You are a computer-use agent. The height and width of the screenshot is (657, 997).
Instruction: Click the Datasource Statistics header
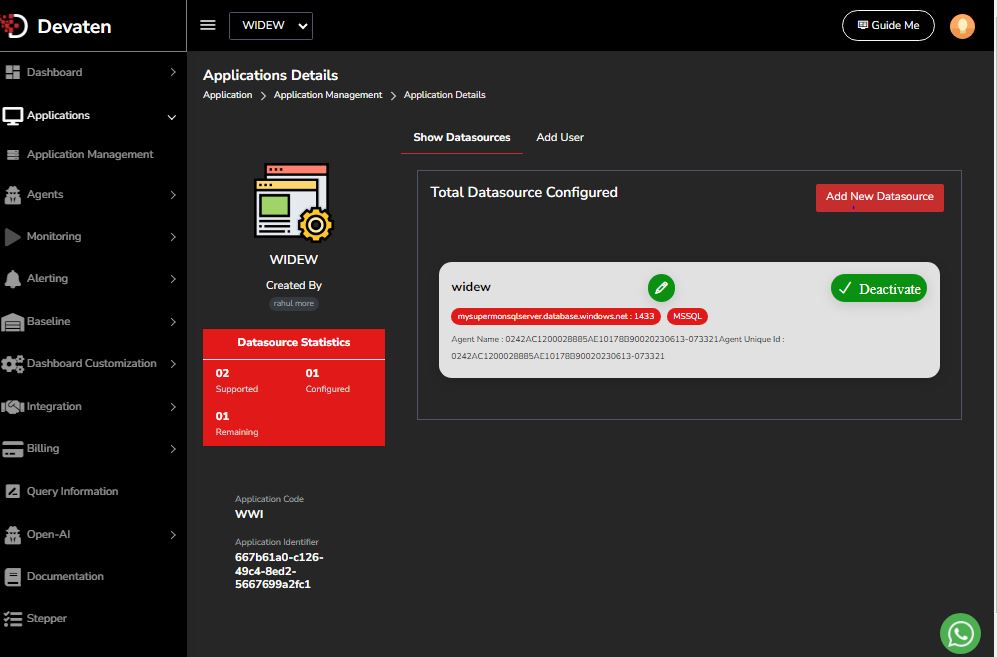pos(294,342)
